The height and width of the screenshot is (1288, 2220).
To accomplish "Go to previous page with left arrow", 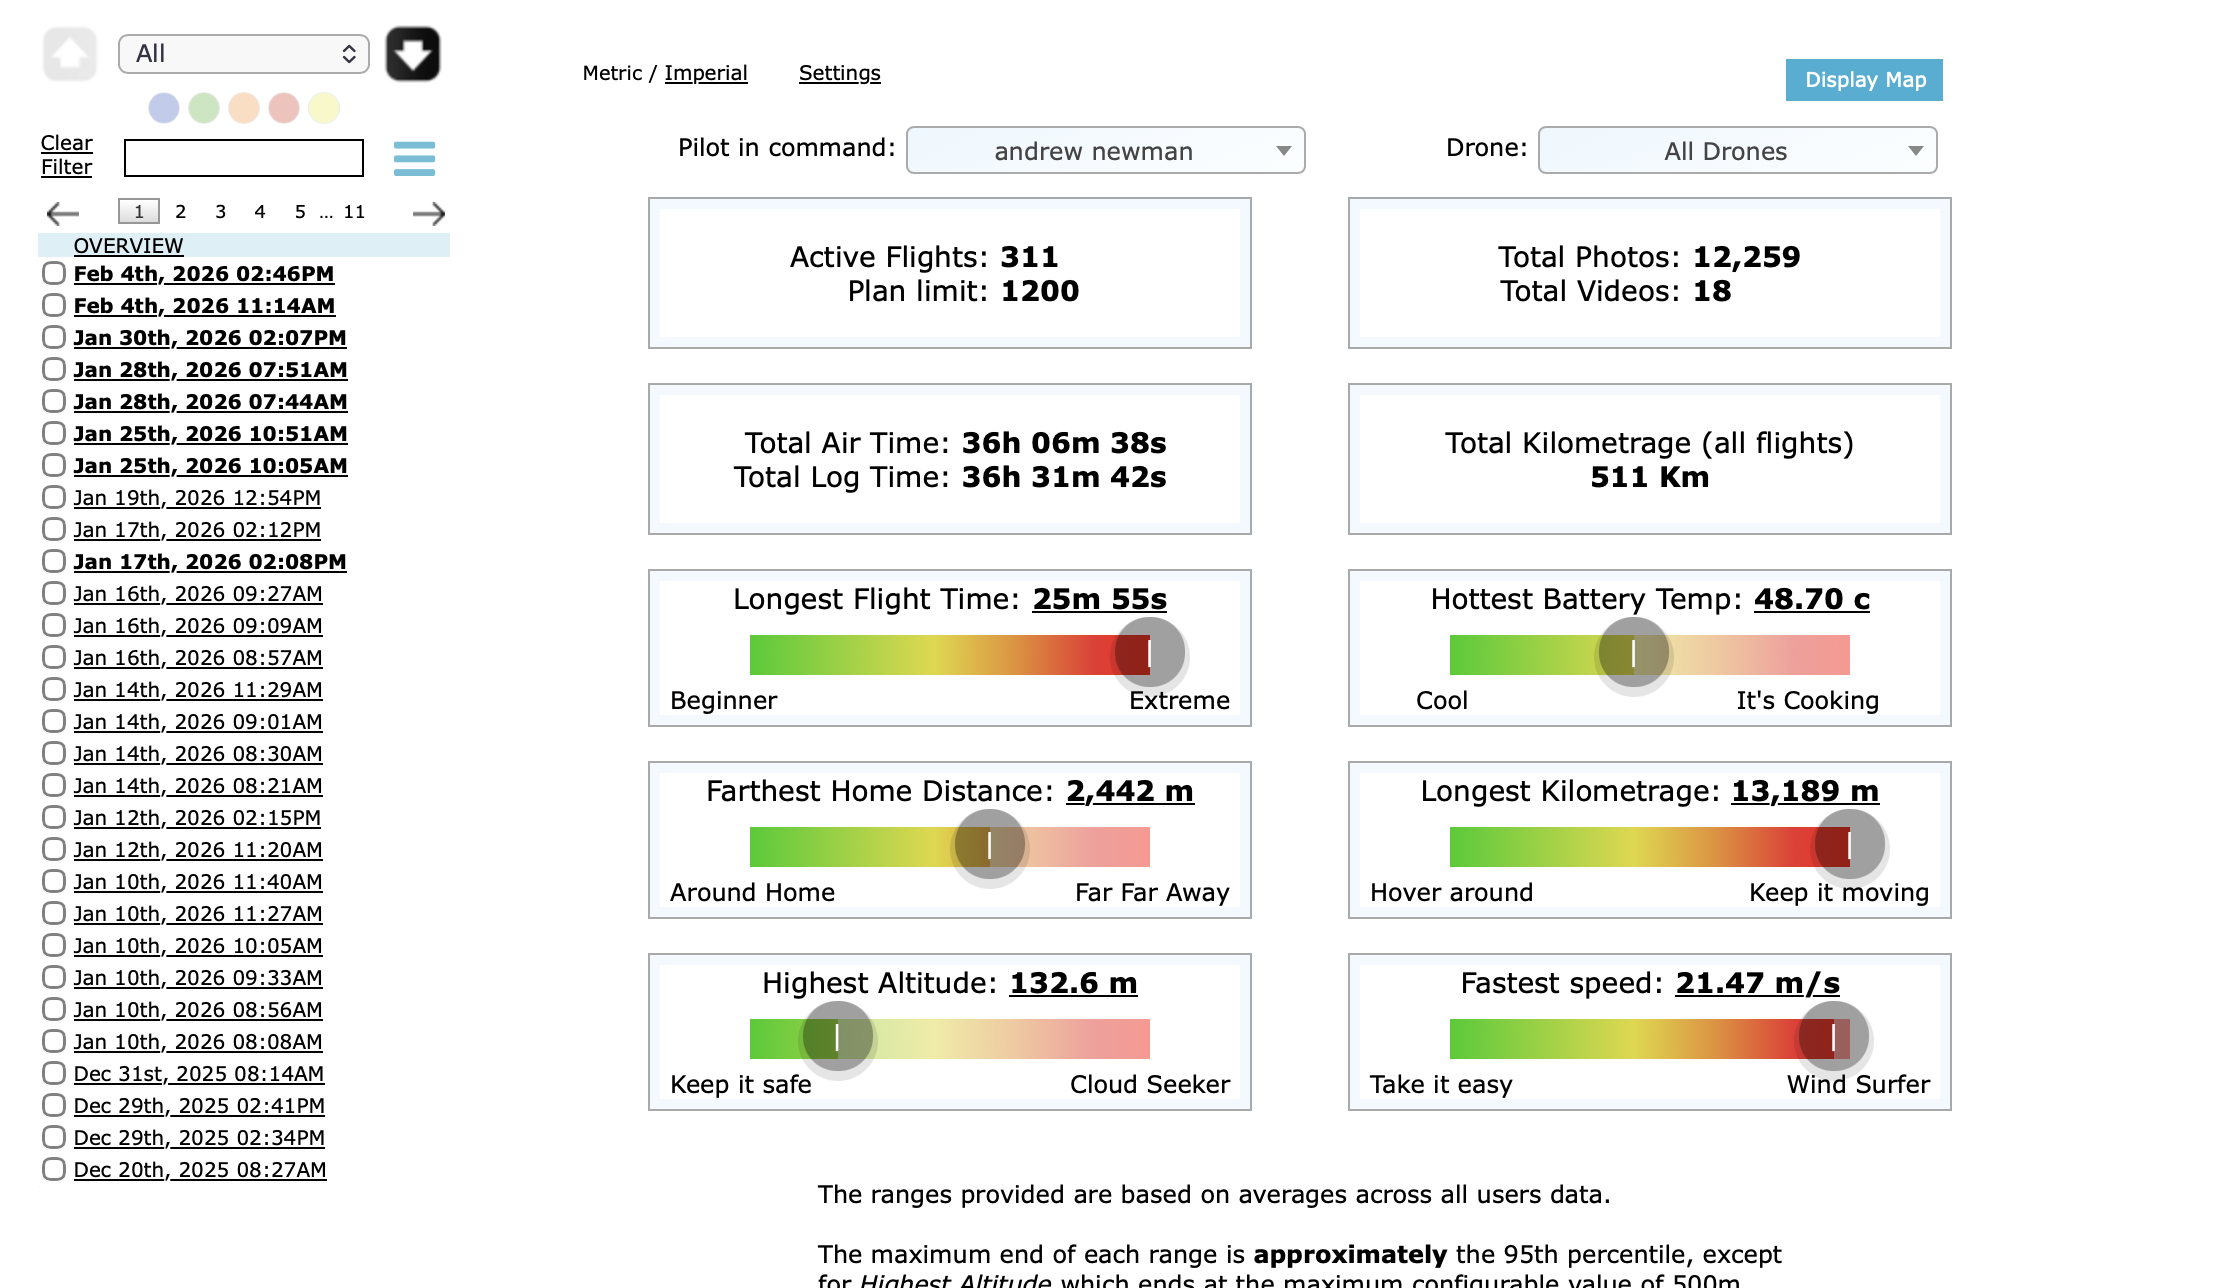I will tap(63, 213).
